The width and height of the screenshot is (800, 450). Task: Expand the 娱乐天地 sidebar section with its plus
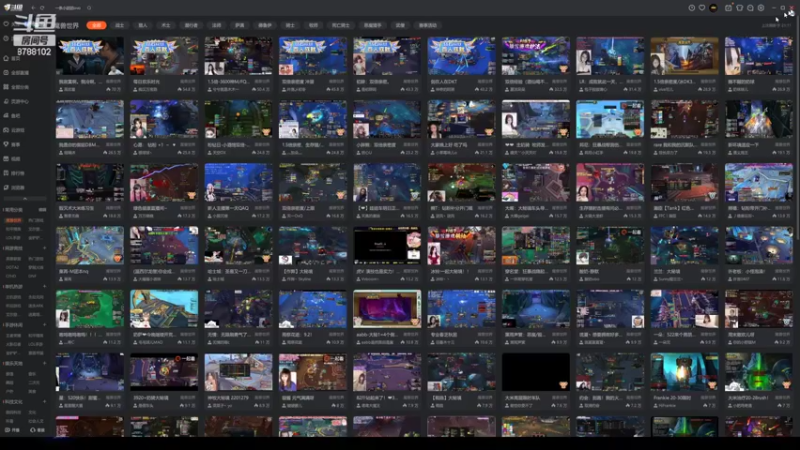click(44, 363)
